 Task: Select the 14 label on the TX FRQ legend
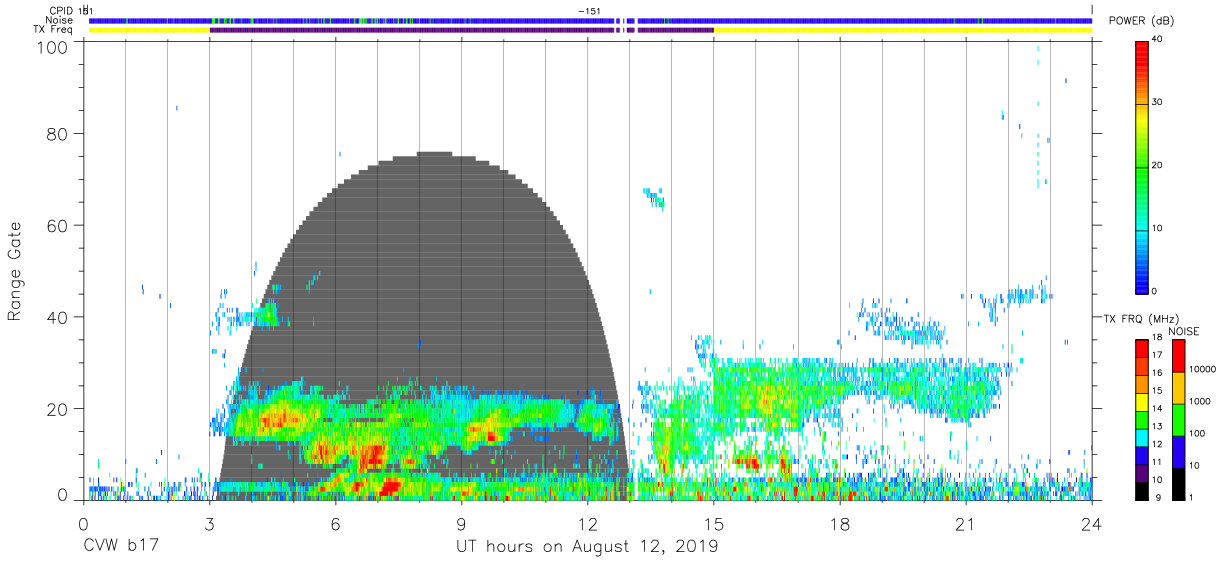[1157, 409]
